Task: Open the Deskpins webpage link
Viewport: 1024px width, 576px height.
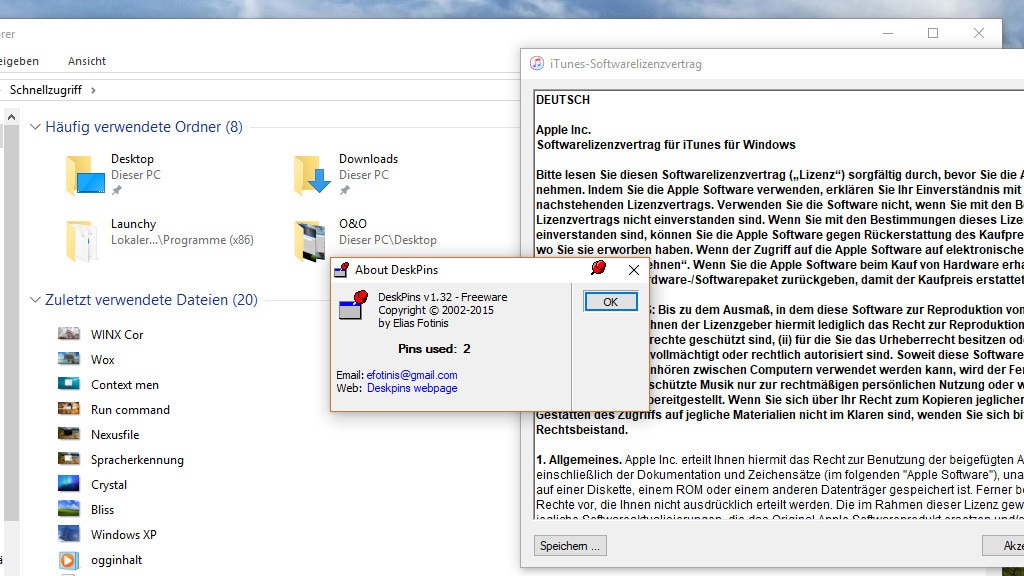Action: click(x=412, y=388)
